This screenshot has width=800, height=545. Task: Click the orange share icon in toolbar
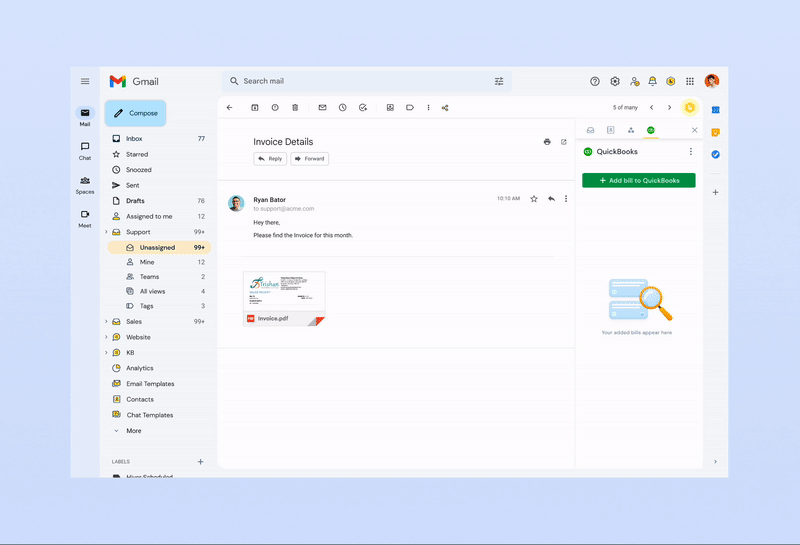pyautogui.click(x=445, y=108)
